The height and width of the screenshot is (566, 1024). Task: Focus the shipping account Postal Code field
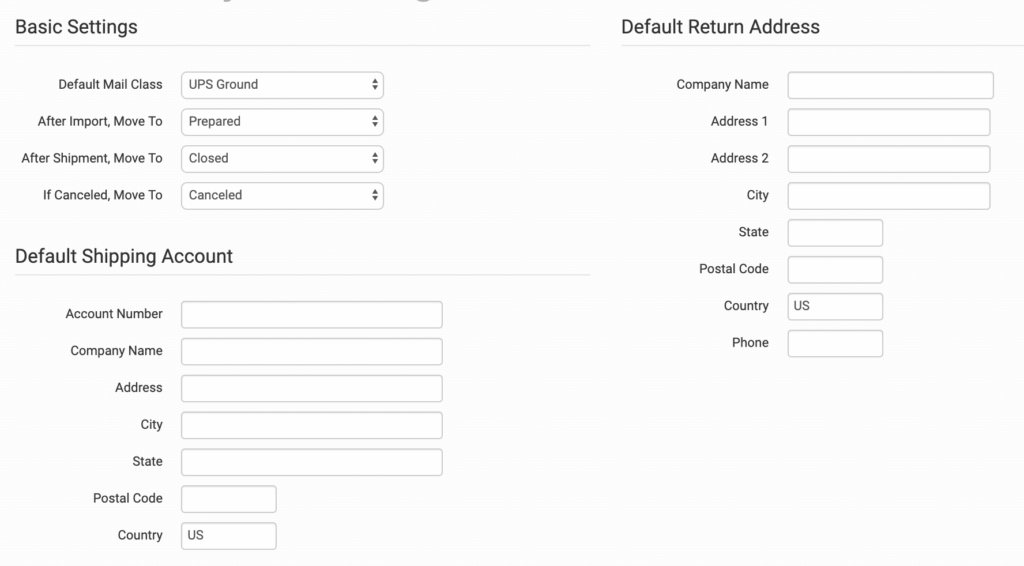[228, 499]
